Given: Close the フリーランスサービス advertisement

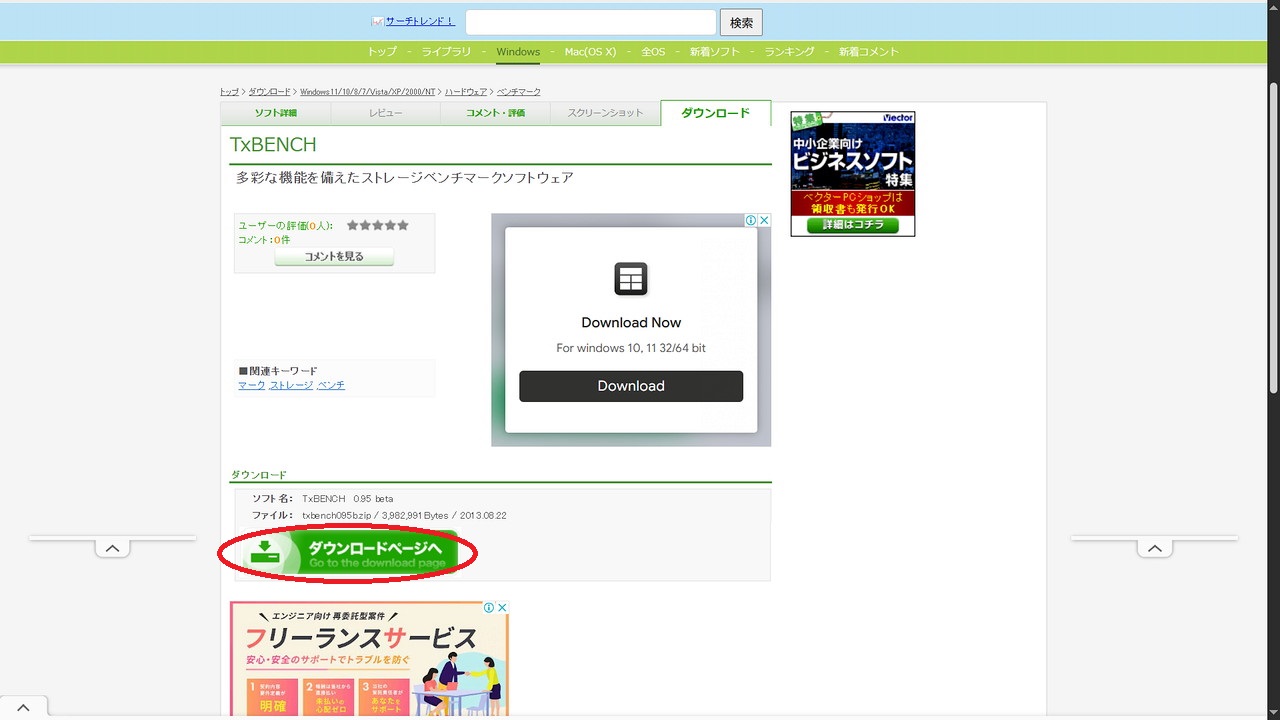Looking at the screenshot, I should pyautogui.click(x=502, y=608).
